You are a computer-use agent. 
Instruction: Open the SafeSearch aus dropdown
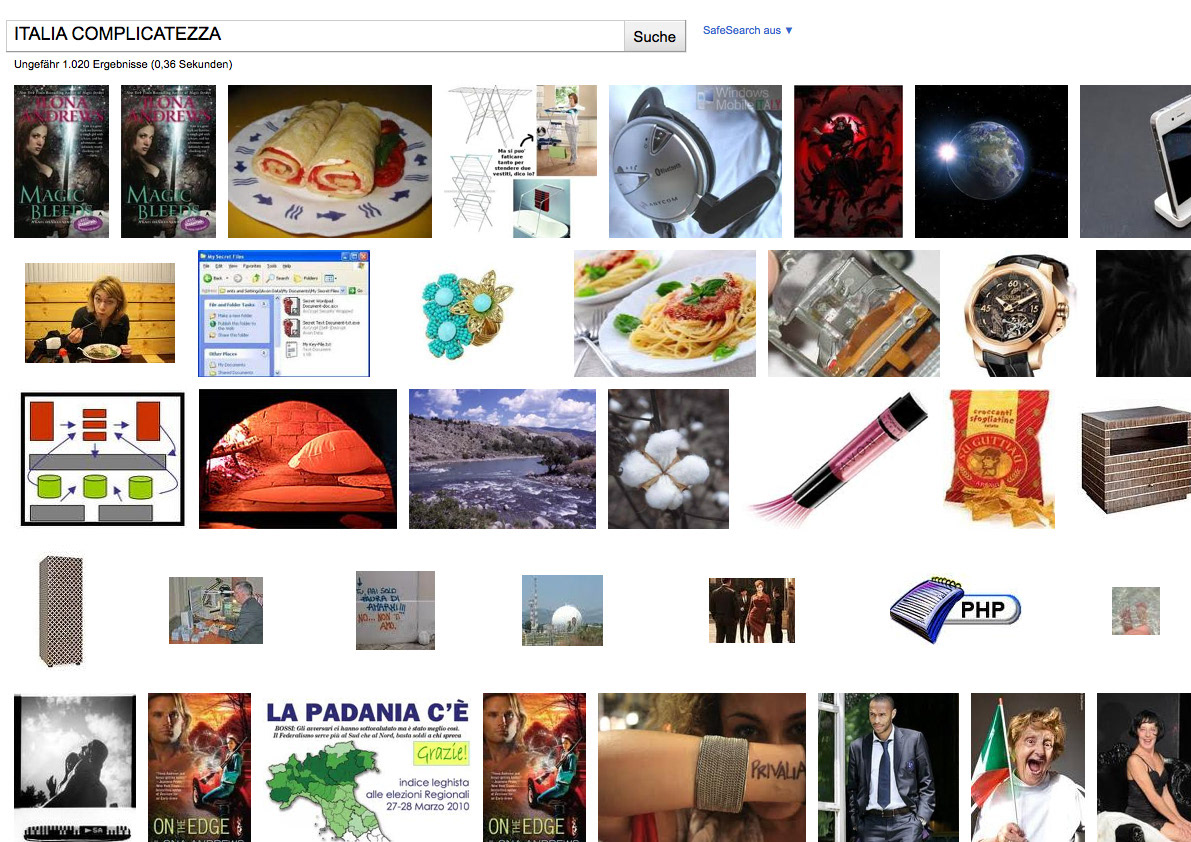(x=747, y=30)
